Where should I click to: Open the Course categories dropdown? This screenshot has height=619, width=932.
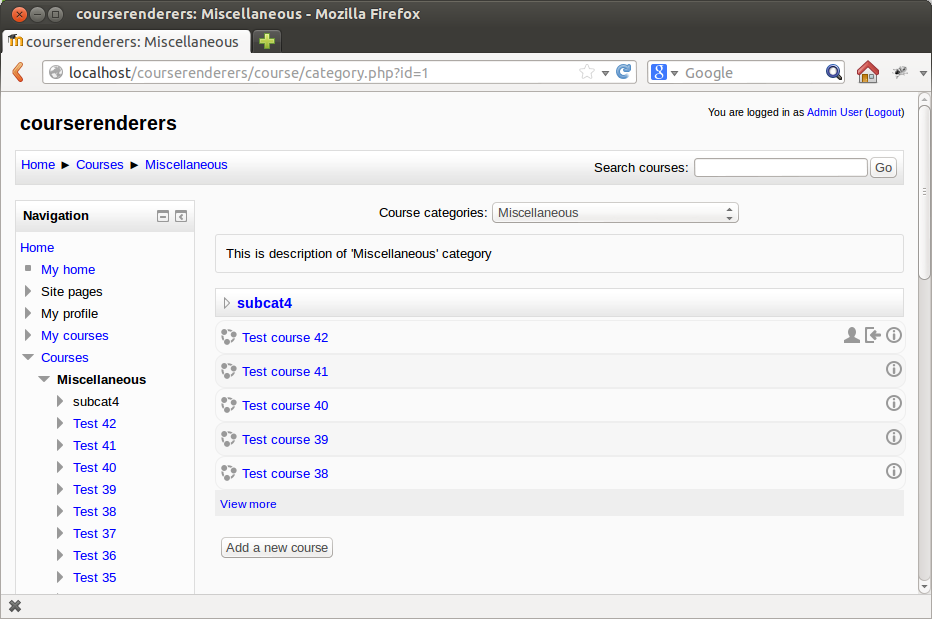click(x=615, y=213)
